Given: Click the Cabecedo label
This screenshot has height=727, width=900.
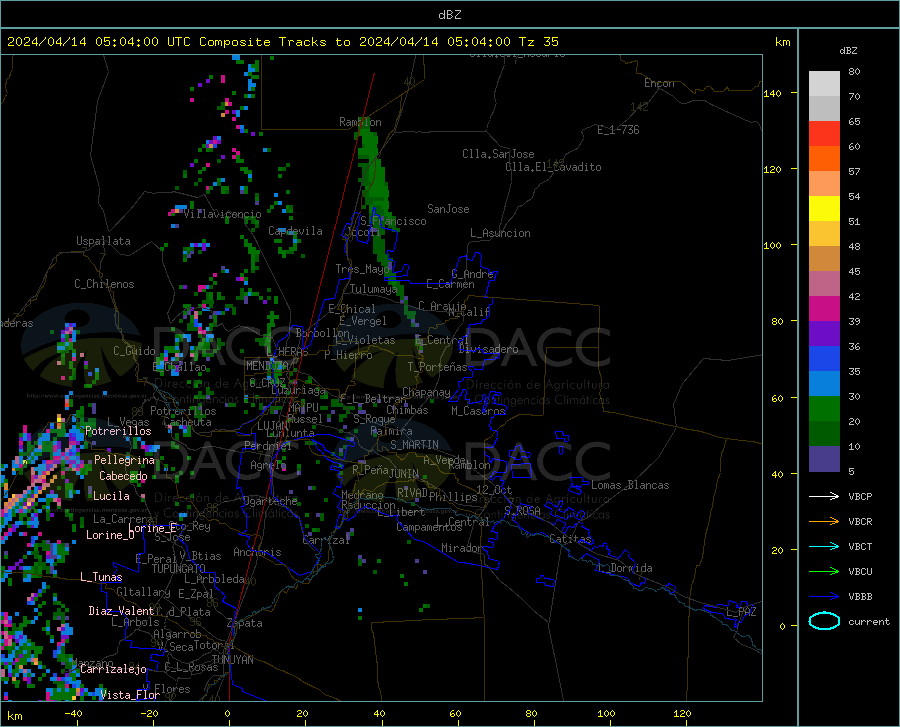Looking at the screenshot, I should point(123,476).
